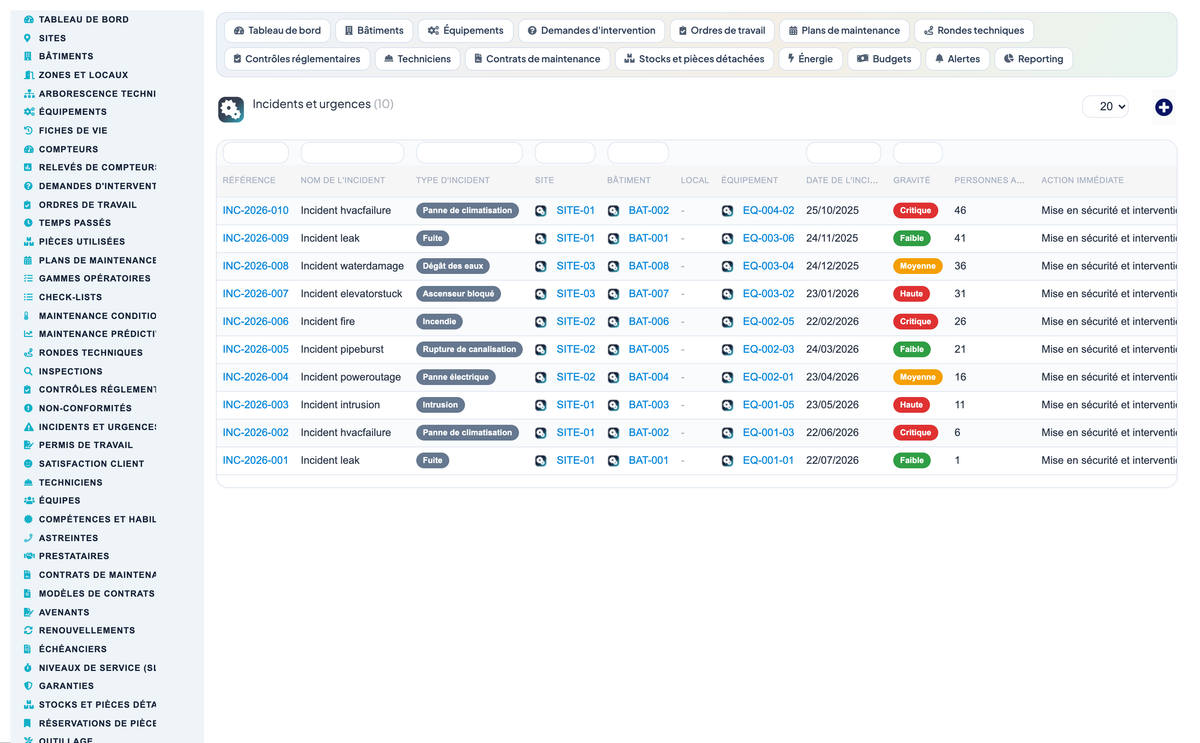Click the gears icon beside Incidents et urgences
The image size is (1200, 743).
point(231,110)
